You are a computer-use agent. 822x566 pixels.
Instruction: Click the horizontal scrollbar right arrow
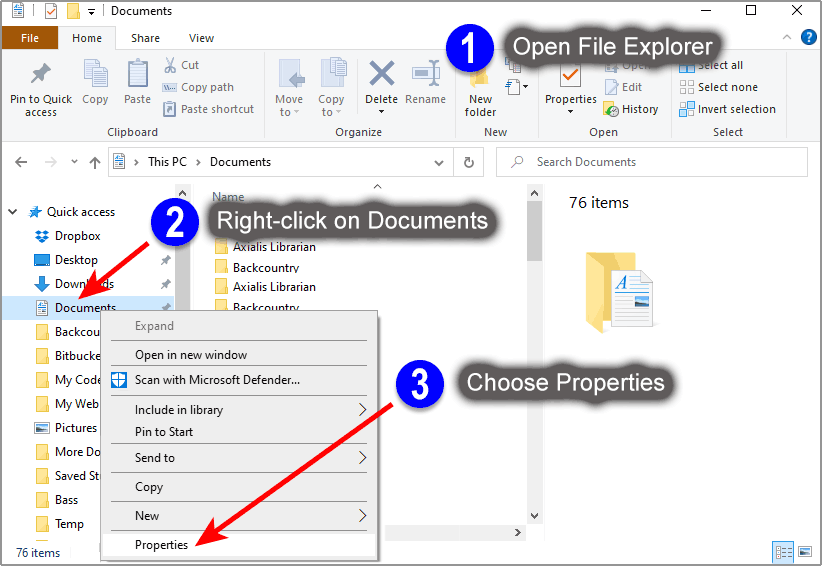click(518, 532)
